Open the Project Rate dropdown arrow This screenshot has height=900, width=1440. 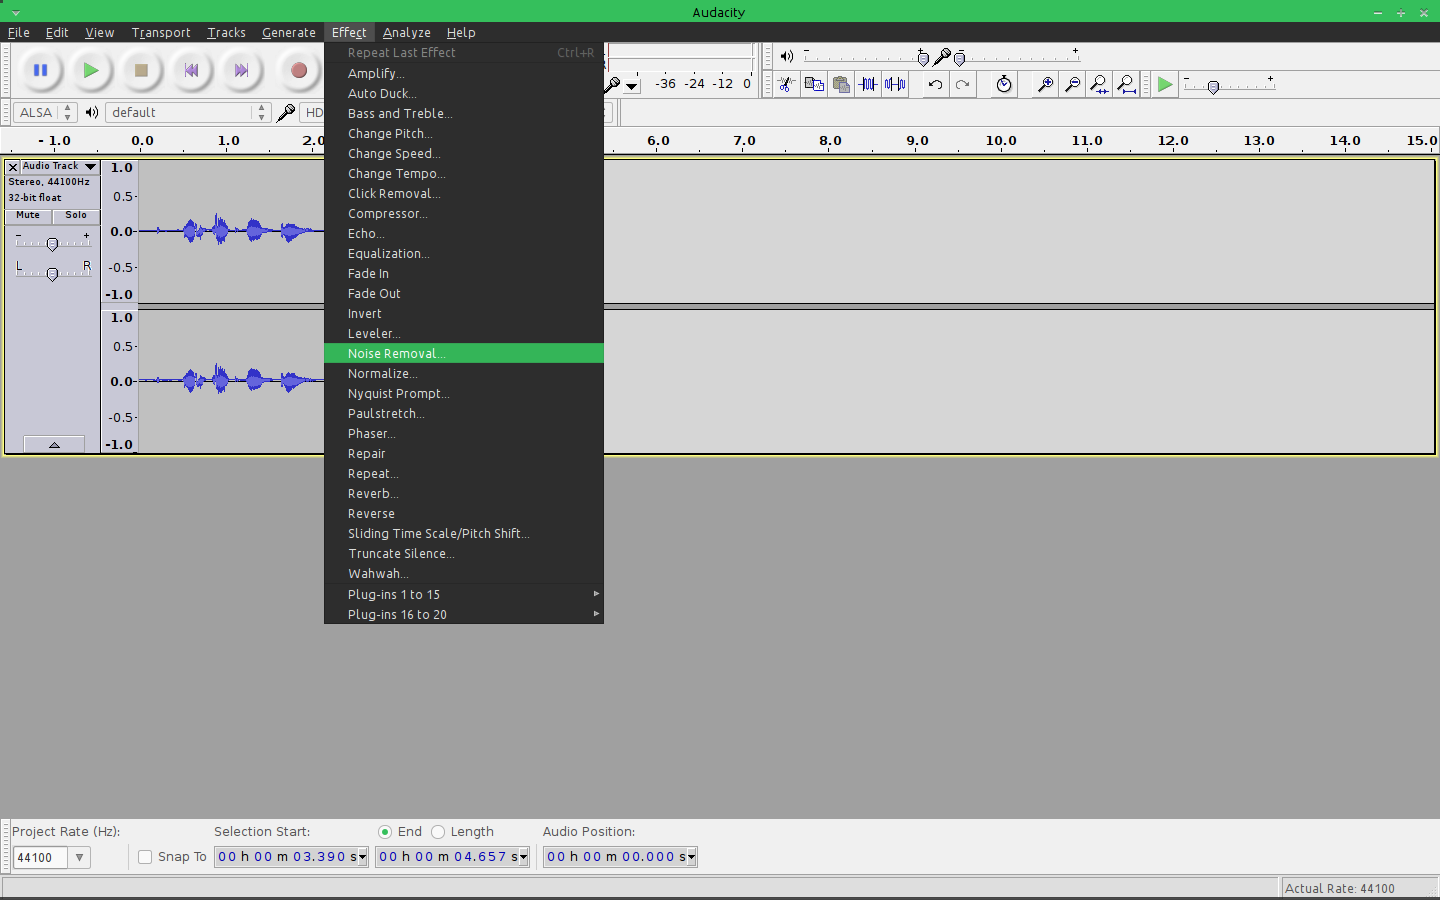pyautogui.click(x=79, y=857)
